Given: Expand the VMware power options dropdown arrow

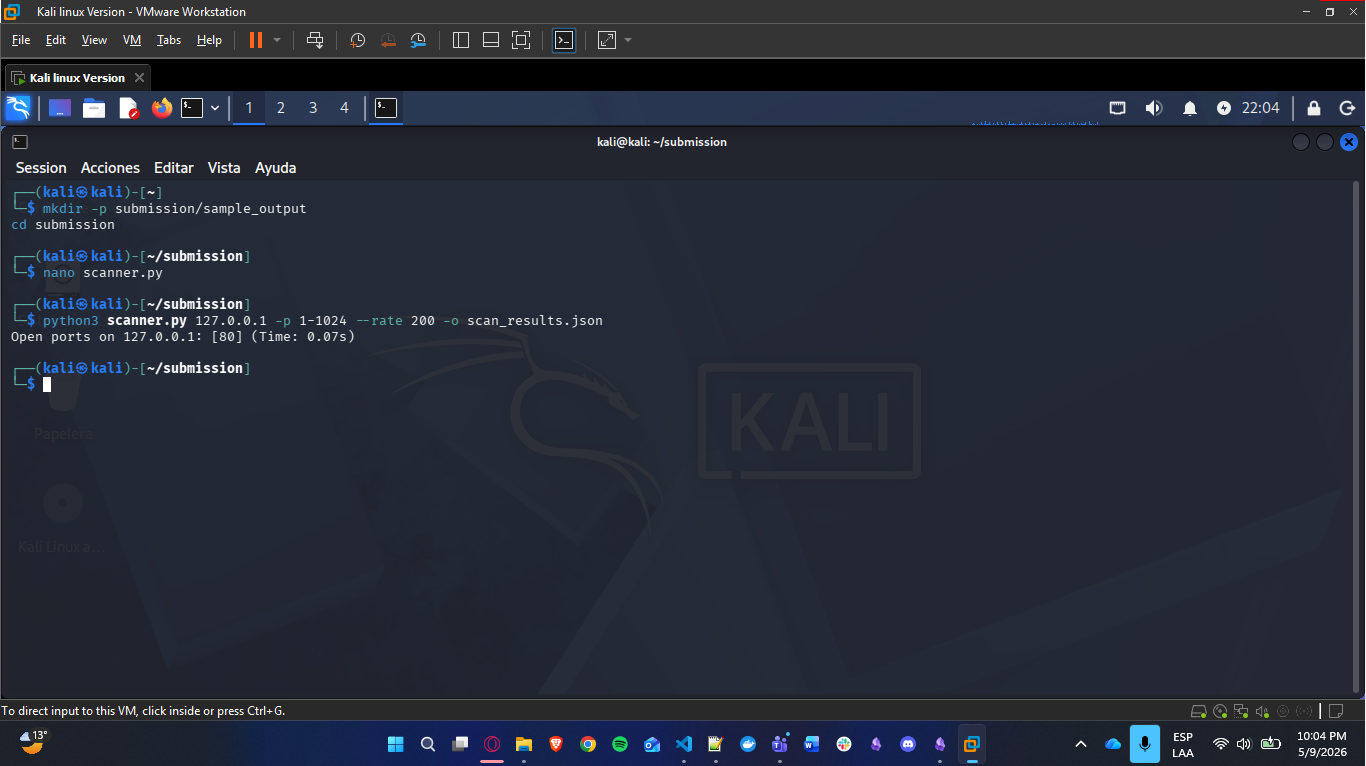Looking at the screenshot, I should [277, 40].
